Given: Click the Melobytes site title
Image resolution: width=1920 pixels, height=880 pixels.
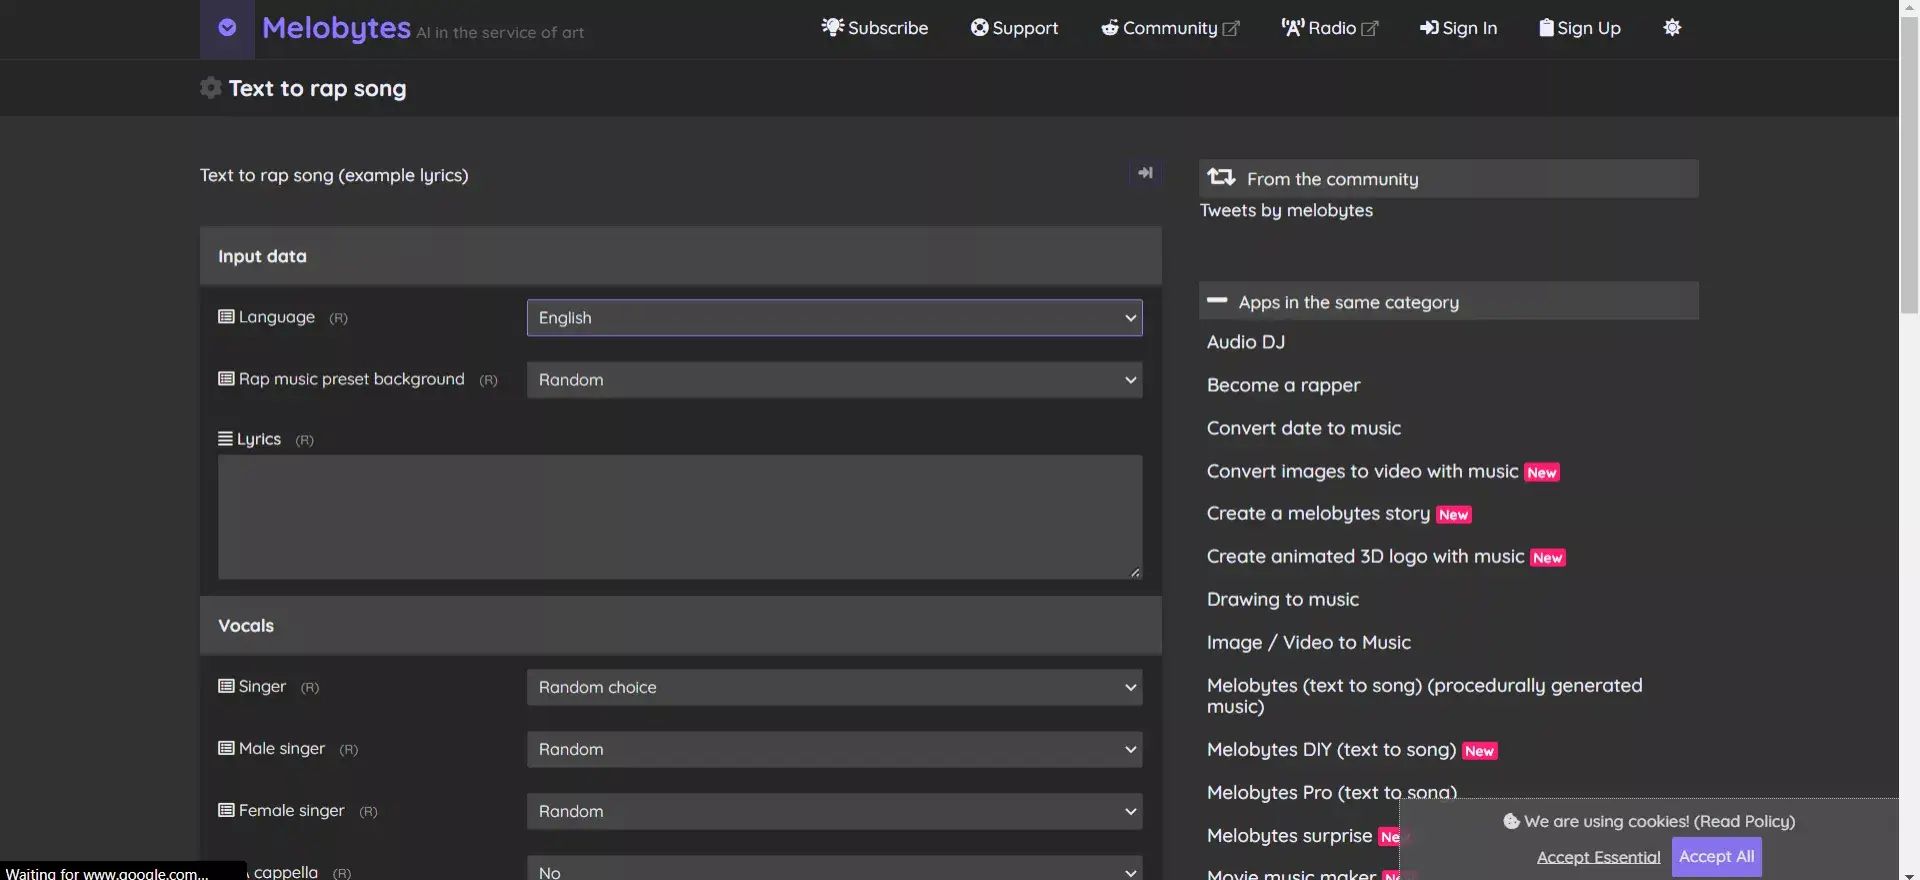Looking at the screenshot, I should [x=336, y=28].
